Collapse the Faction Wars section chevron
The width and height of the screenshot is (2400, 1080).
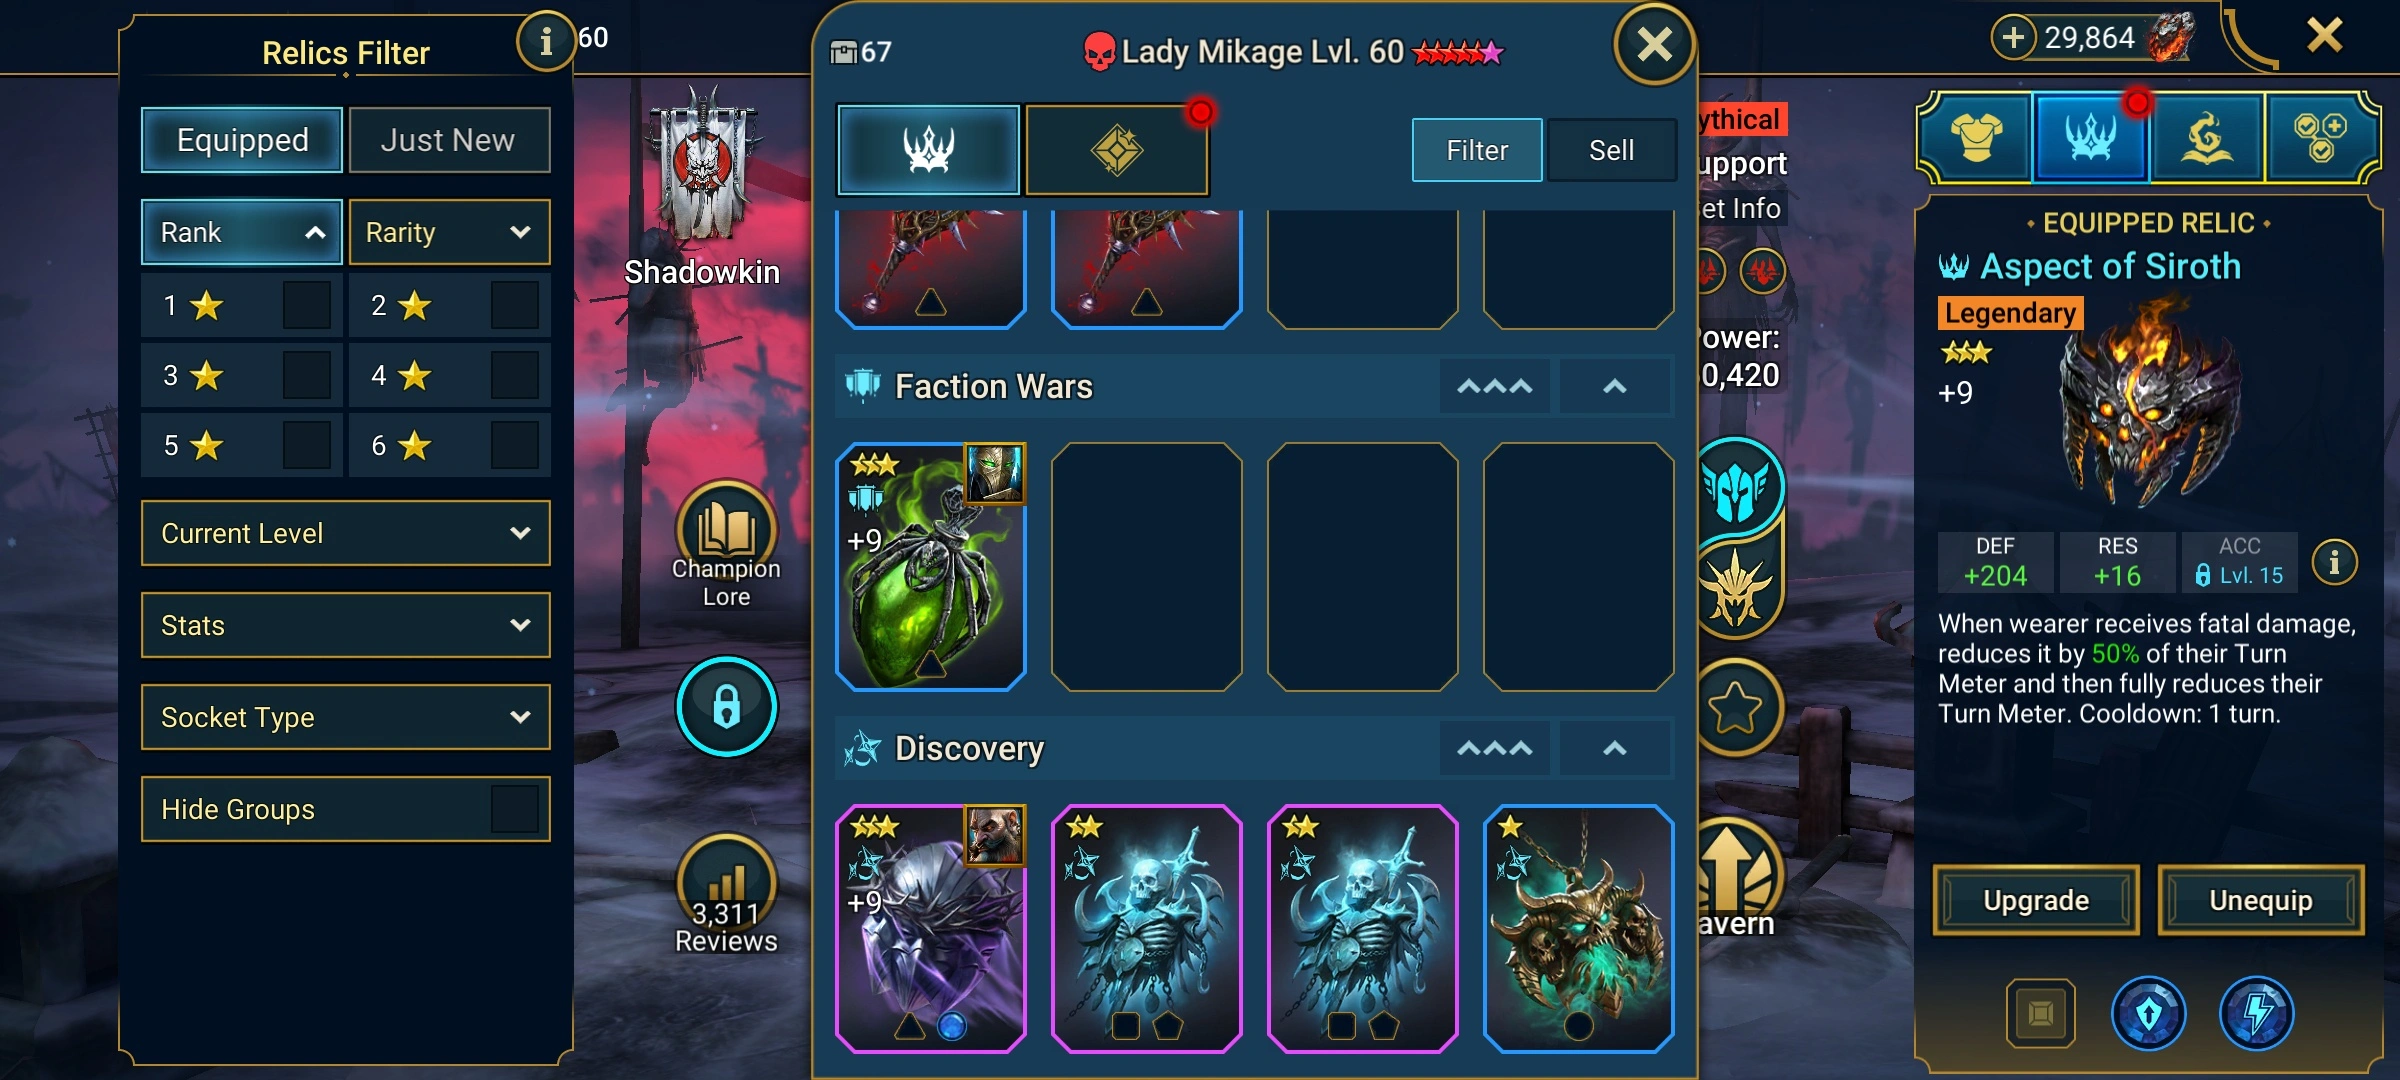coord(1614,386)
